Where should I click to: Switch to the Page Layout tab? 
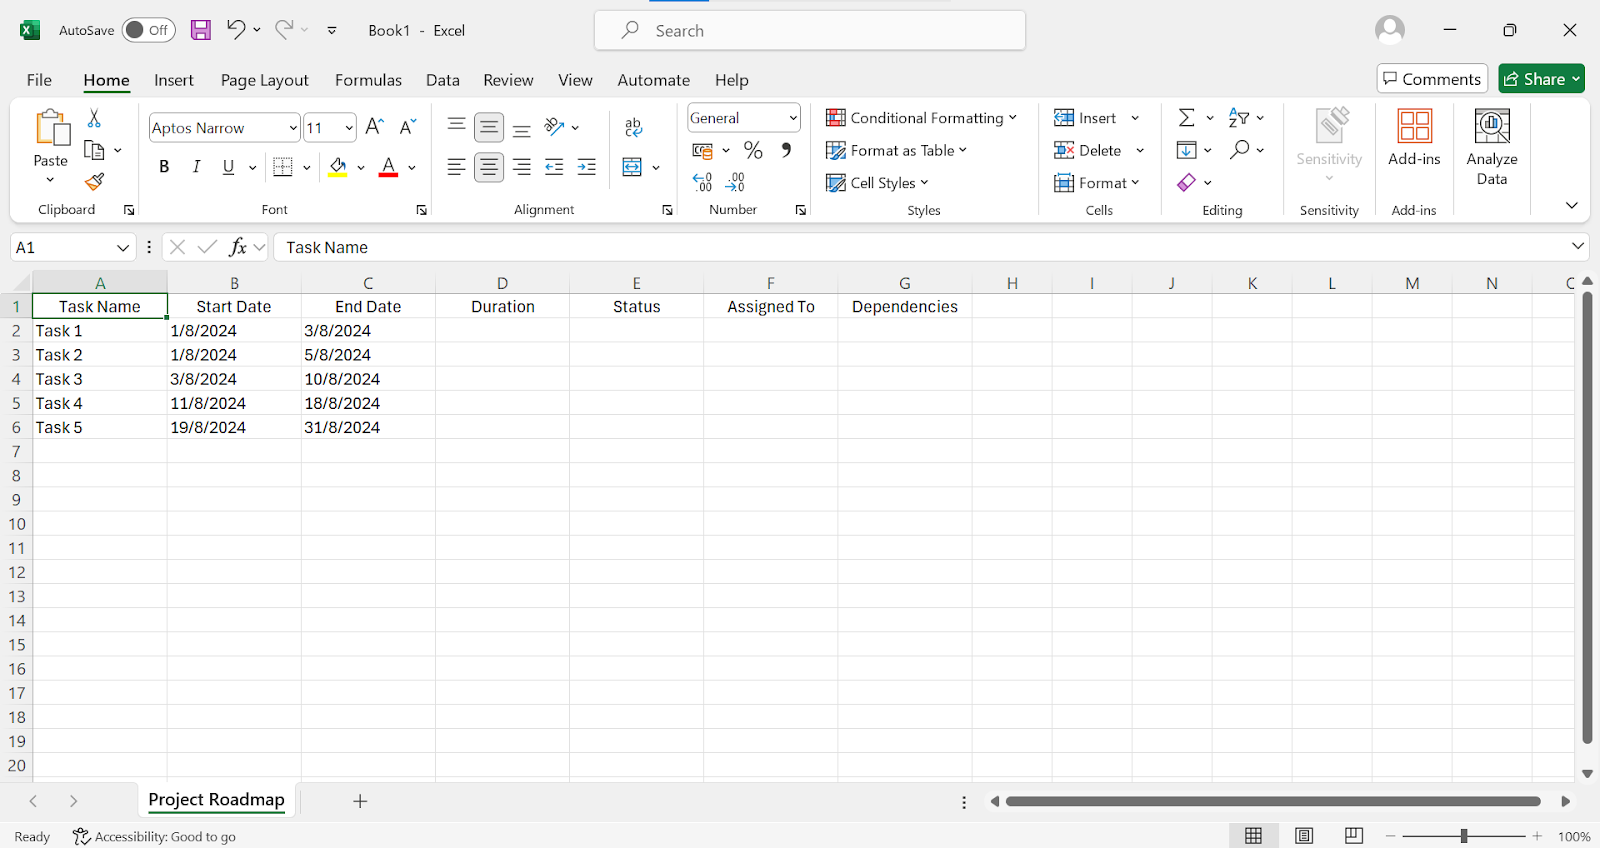(x=265, y=80)
